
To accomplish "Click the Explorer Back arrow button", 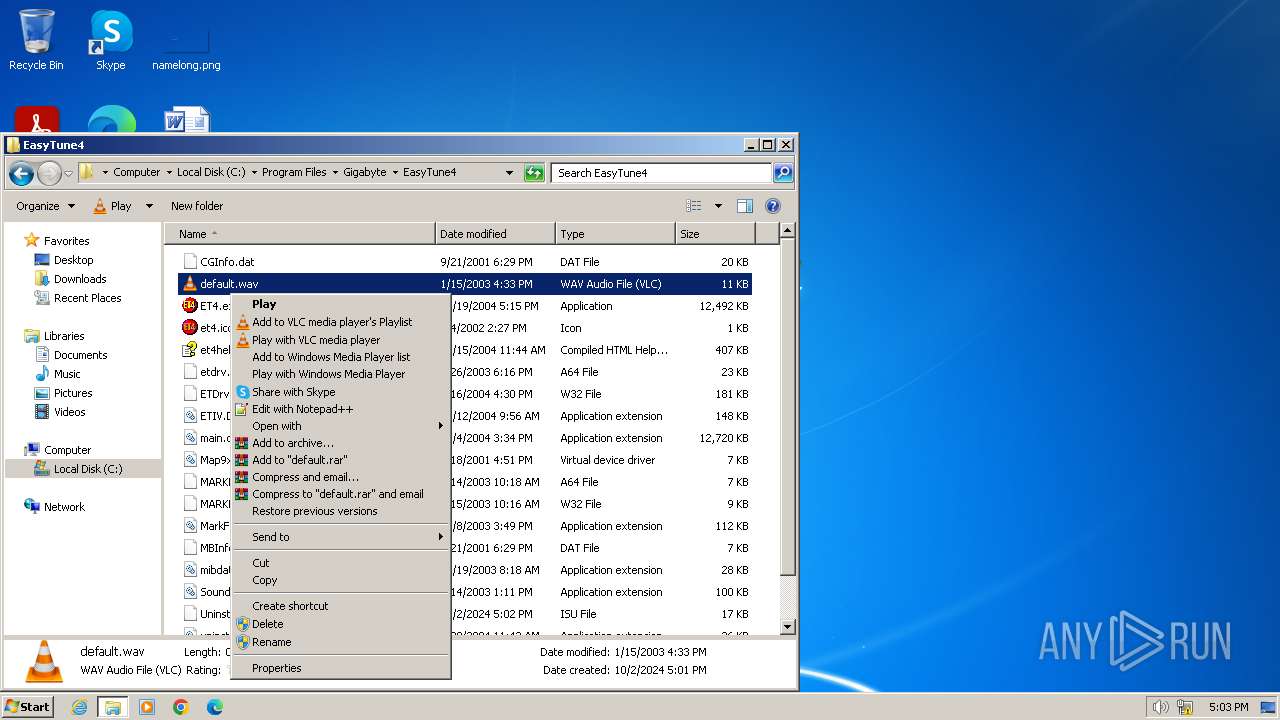I will click(21, 173).
